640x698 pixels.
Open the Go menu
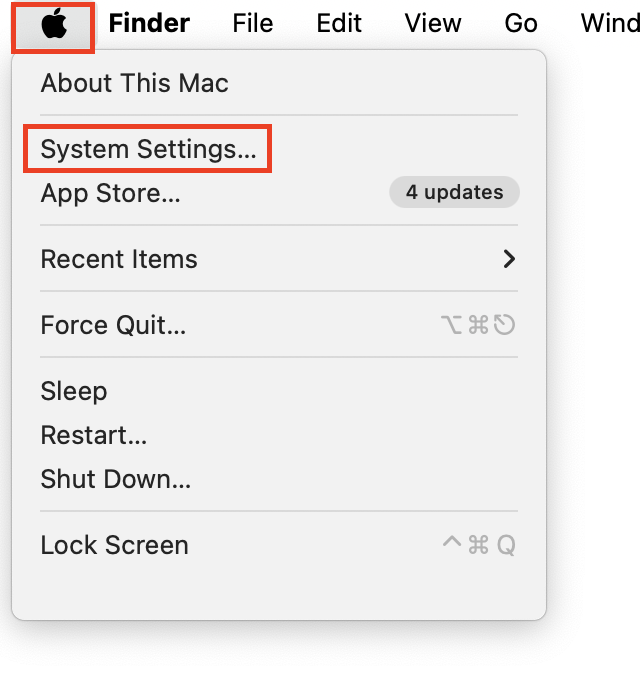coord(521,23)
